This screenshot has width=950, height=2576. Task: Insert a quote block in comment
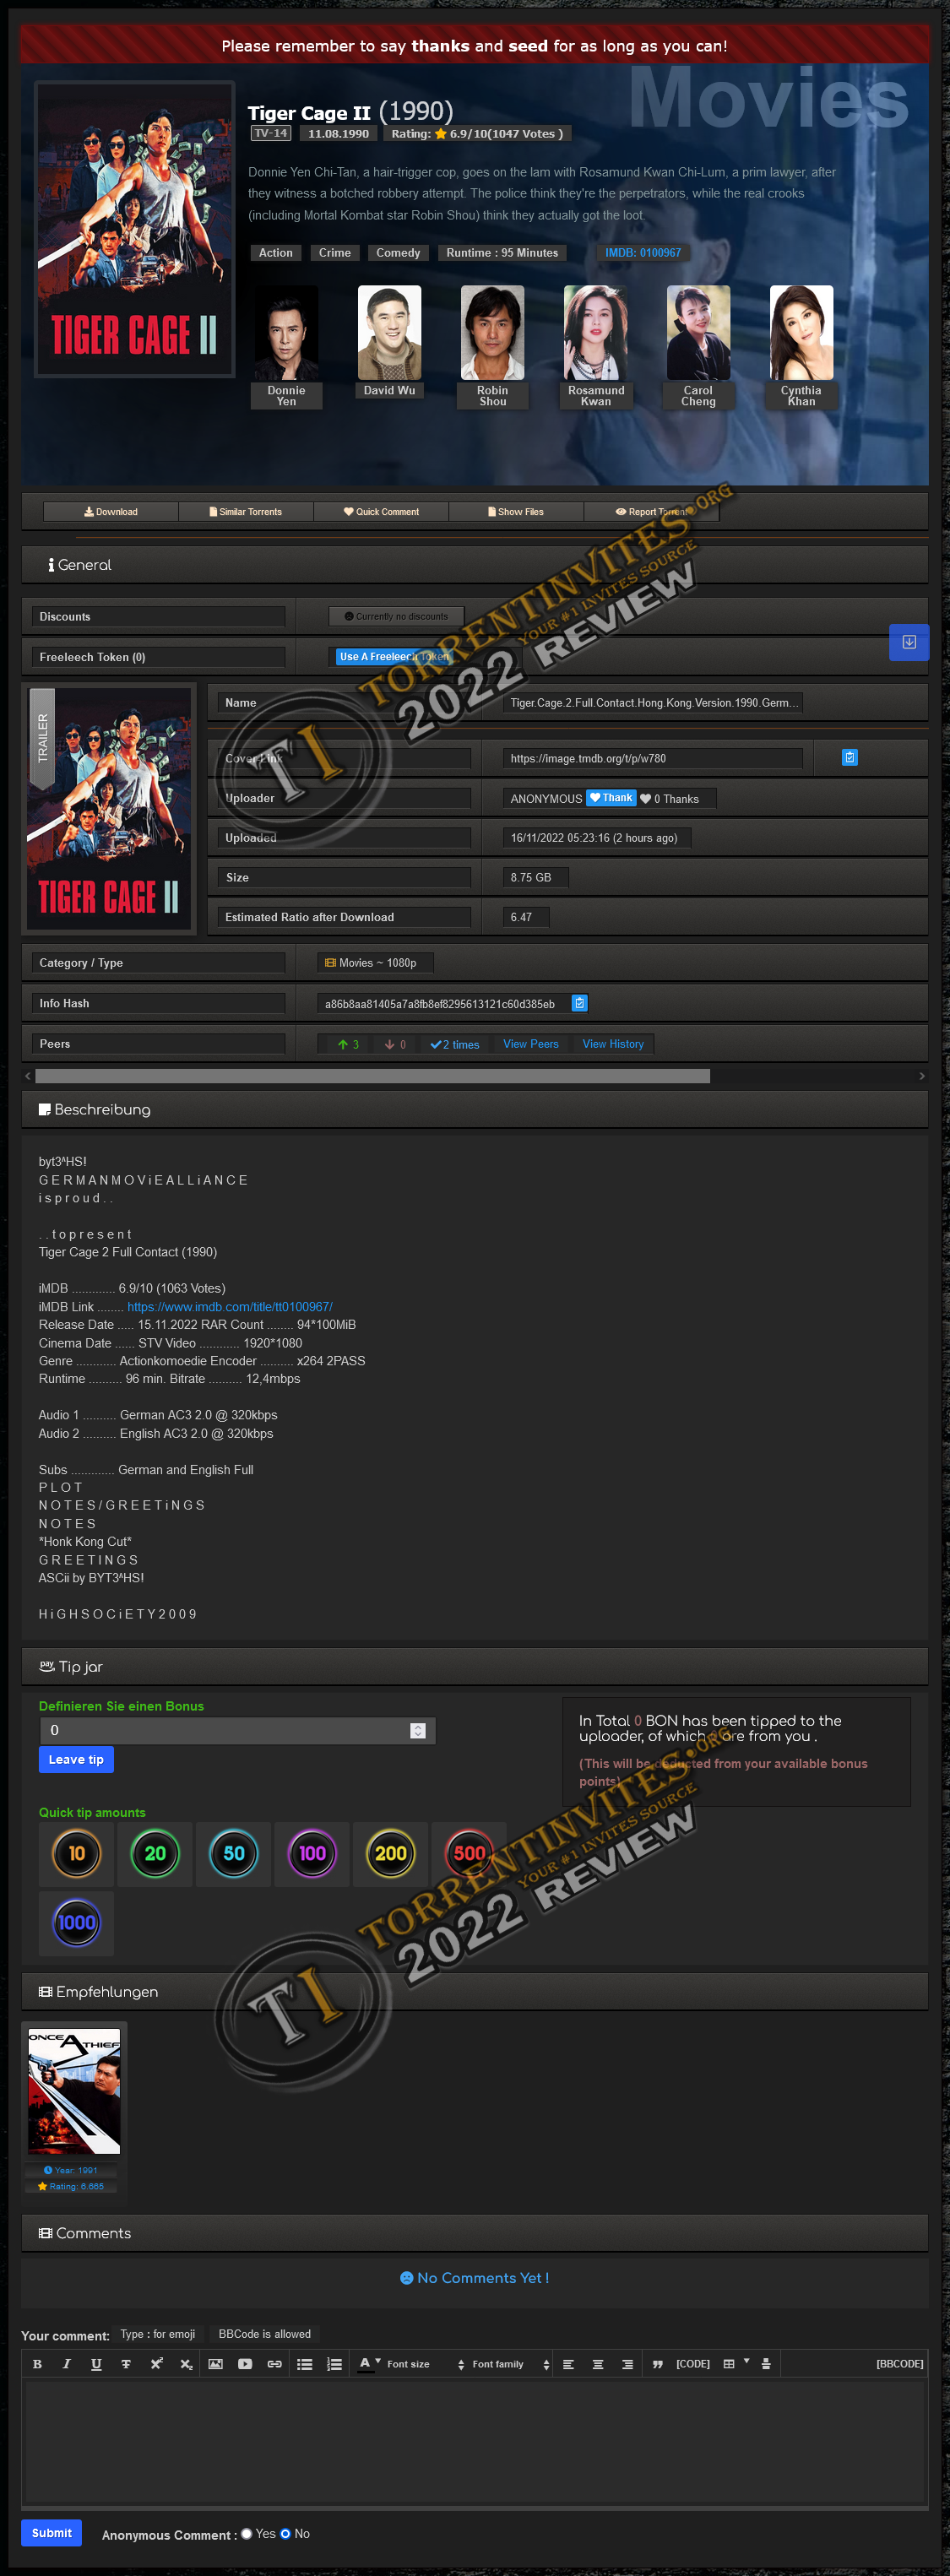pyautogui.click(x=657, y=2364)
